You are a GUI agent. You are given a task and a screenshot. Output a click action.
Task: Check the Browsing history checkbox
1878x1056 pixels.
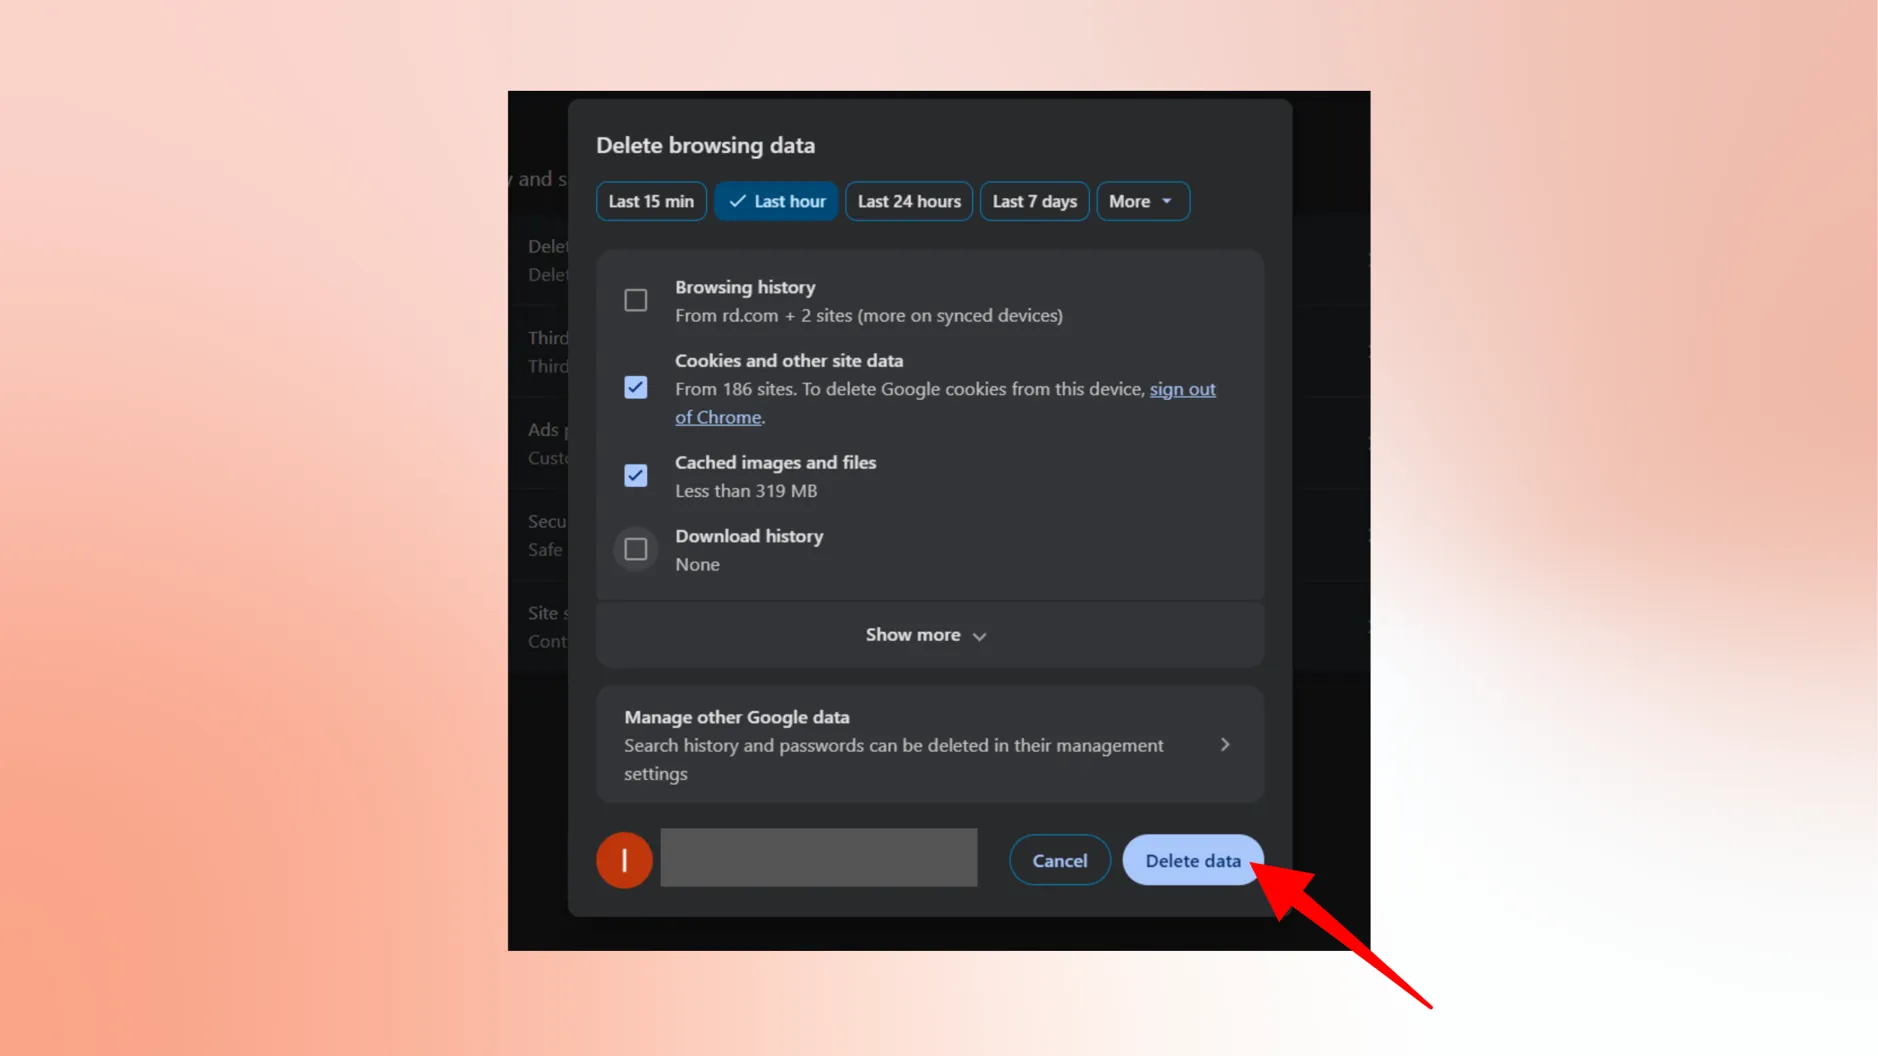click(636, 300)
